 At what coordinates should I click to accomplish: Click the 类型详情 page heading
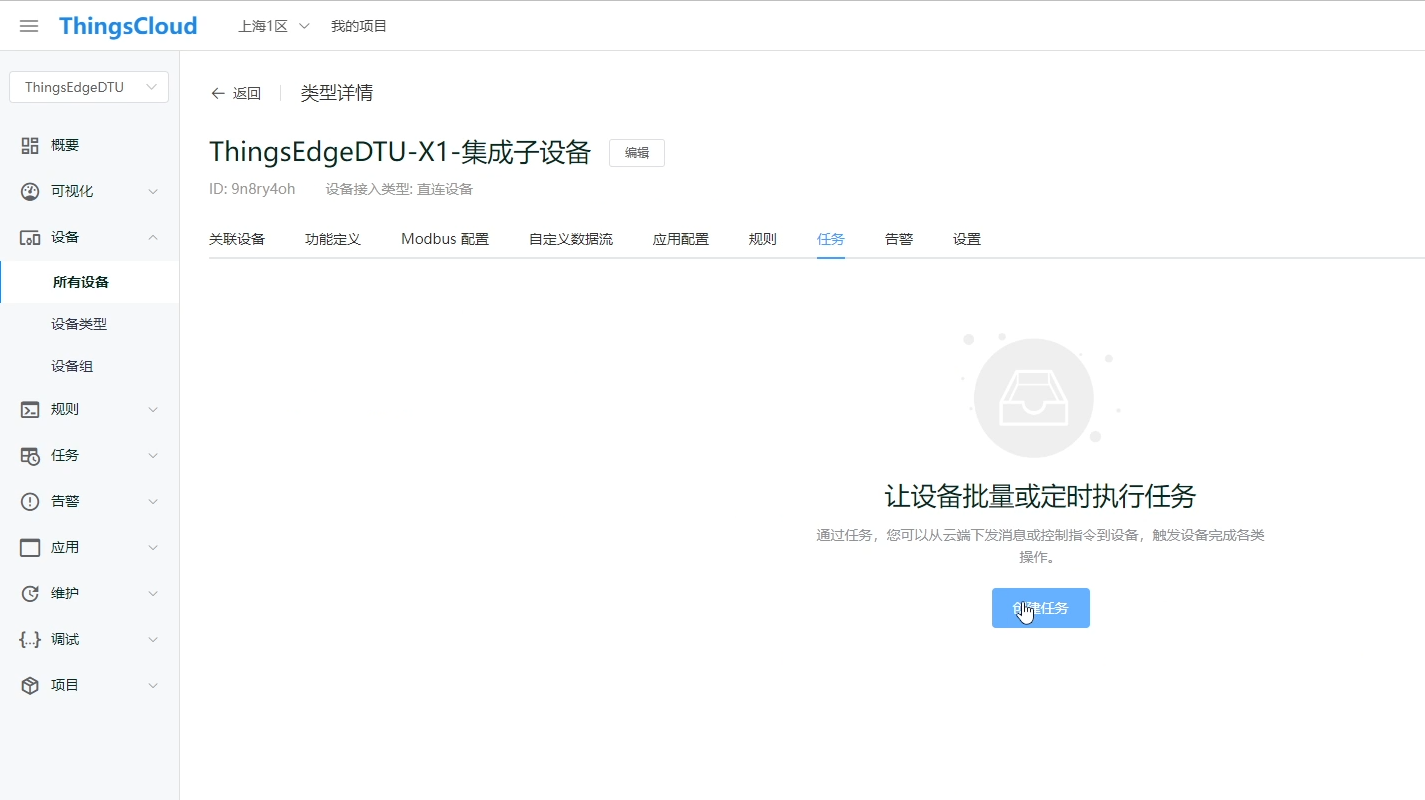[337, 93]
